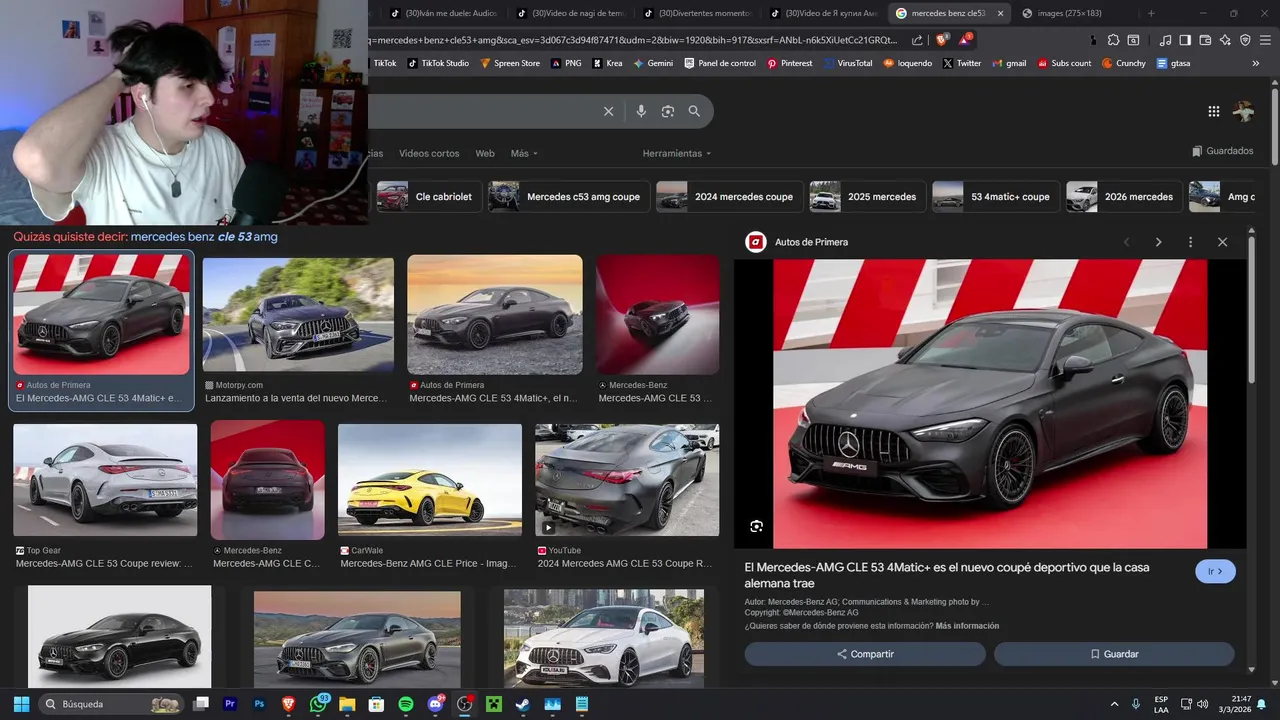The image size is (1280, 720).
Task: Open the Windows Start menu
Action: [x=21, y=704]
